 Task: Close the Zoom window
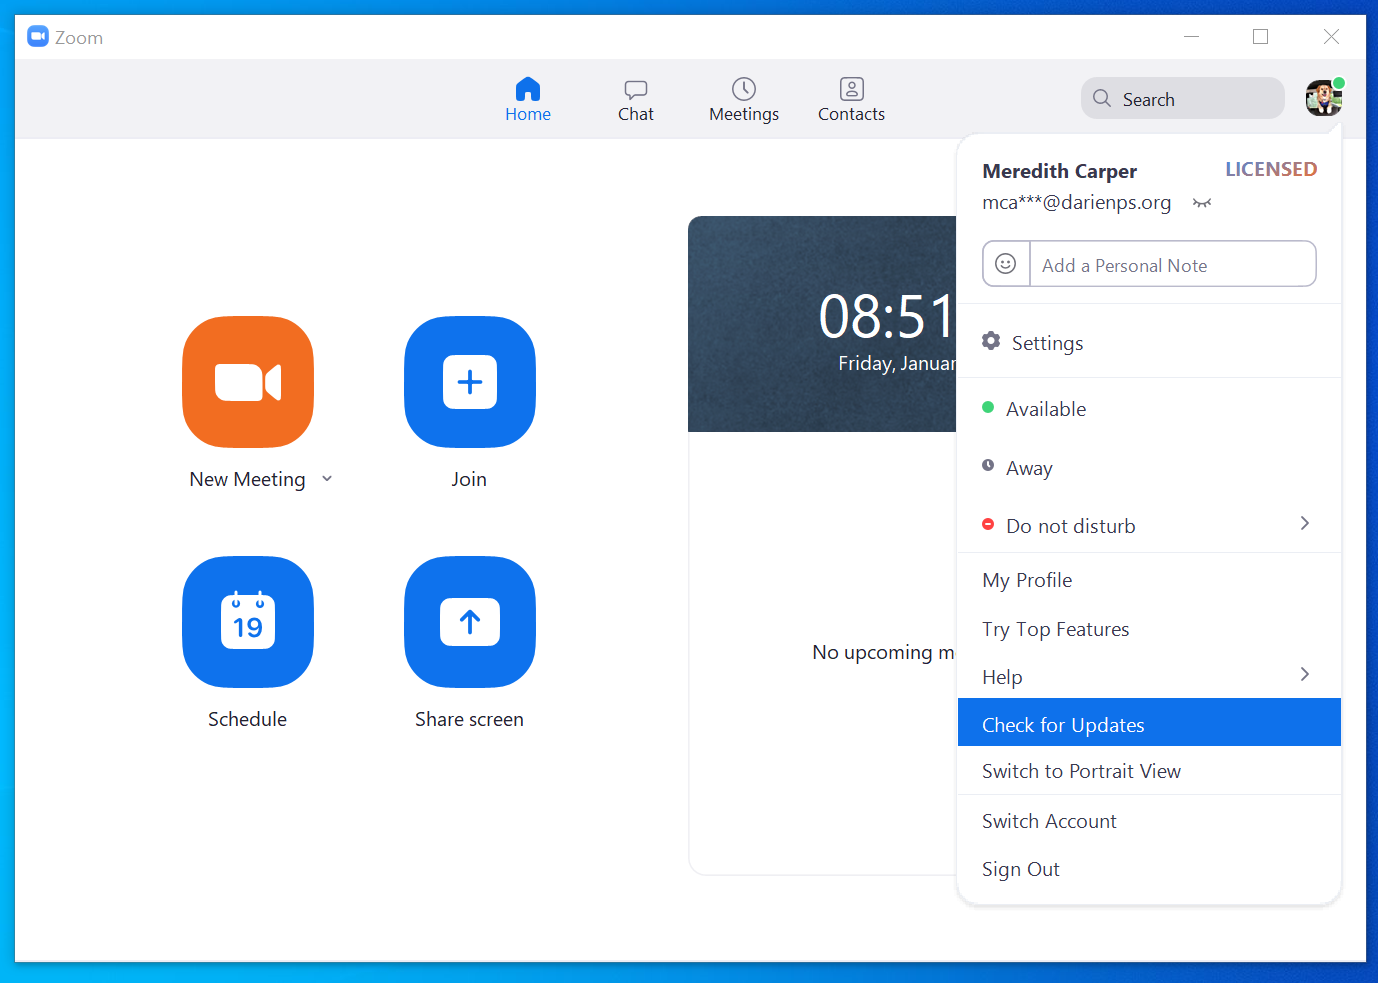1331,37
